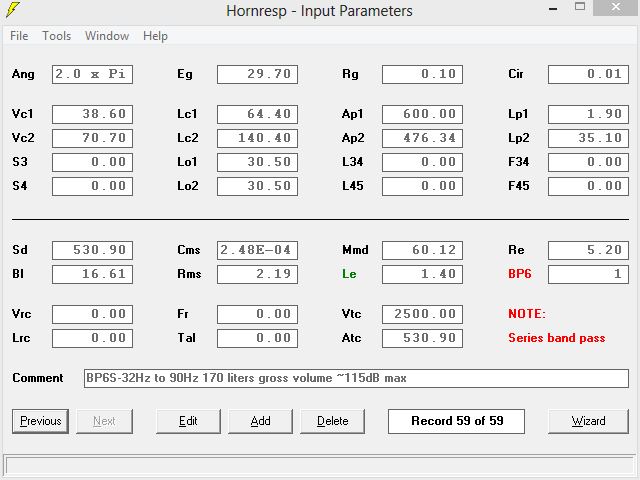Click the S4 input field
Viewport: 640px width, 480px height.
pyautogui.click(x=92, y=187)
